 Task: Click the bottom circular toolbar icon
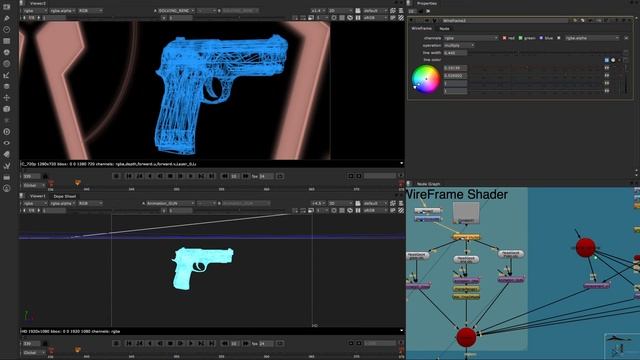point(7,189)
